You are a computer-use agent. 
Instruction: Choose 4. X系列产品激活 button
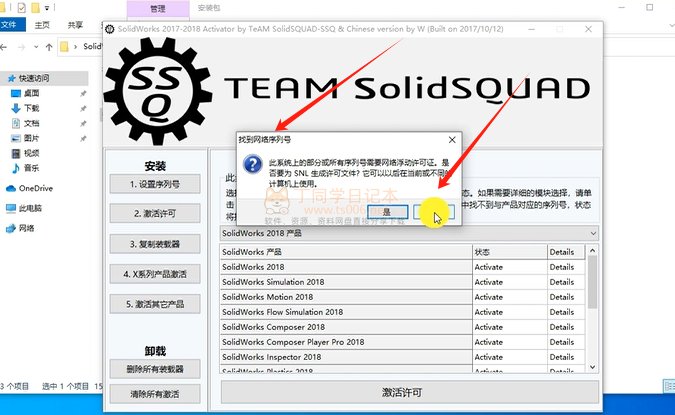pos(155,274)
